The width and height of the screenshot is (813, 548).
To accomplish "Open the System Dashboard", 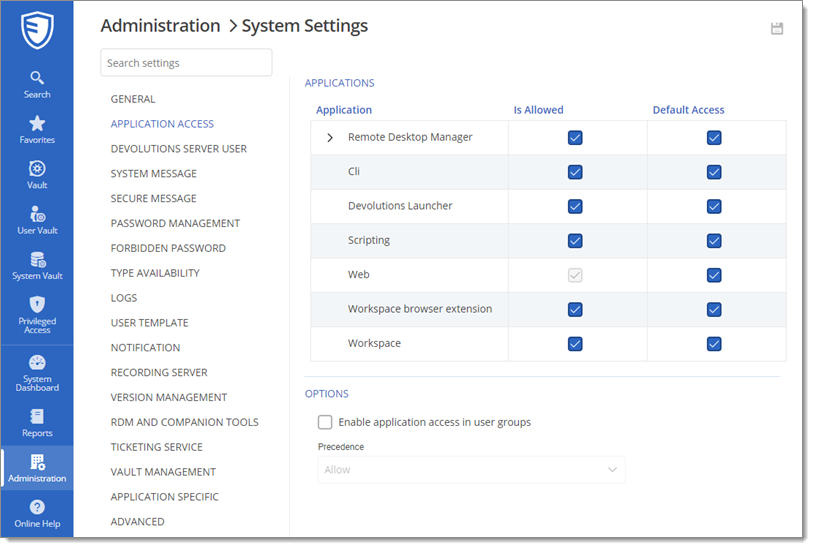I will [x=37, y=373].
